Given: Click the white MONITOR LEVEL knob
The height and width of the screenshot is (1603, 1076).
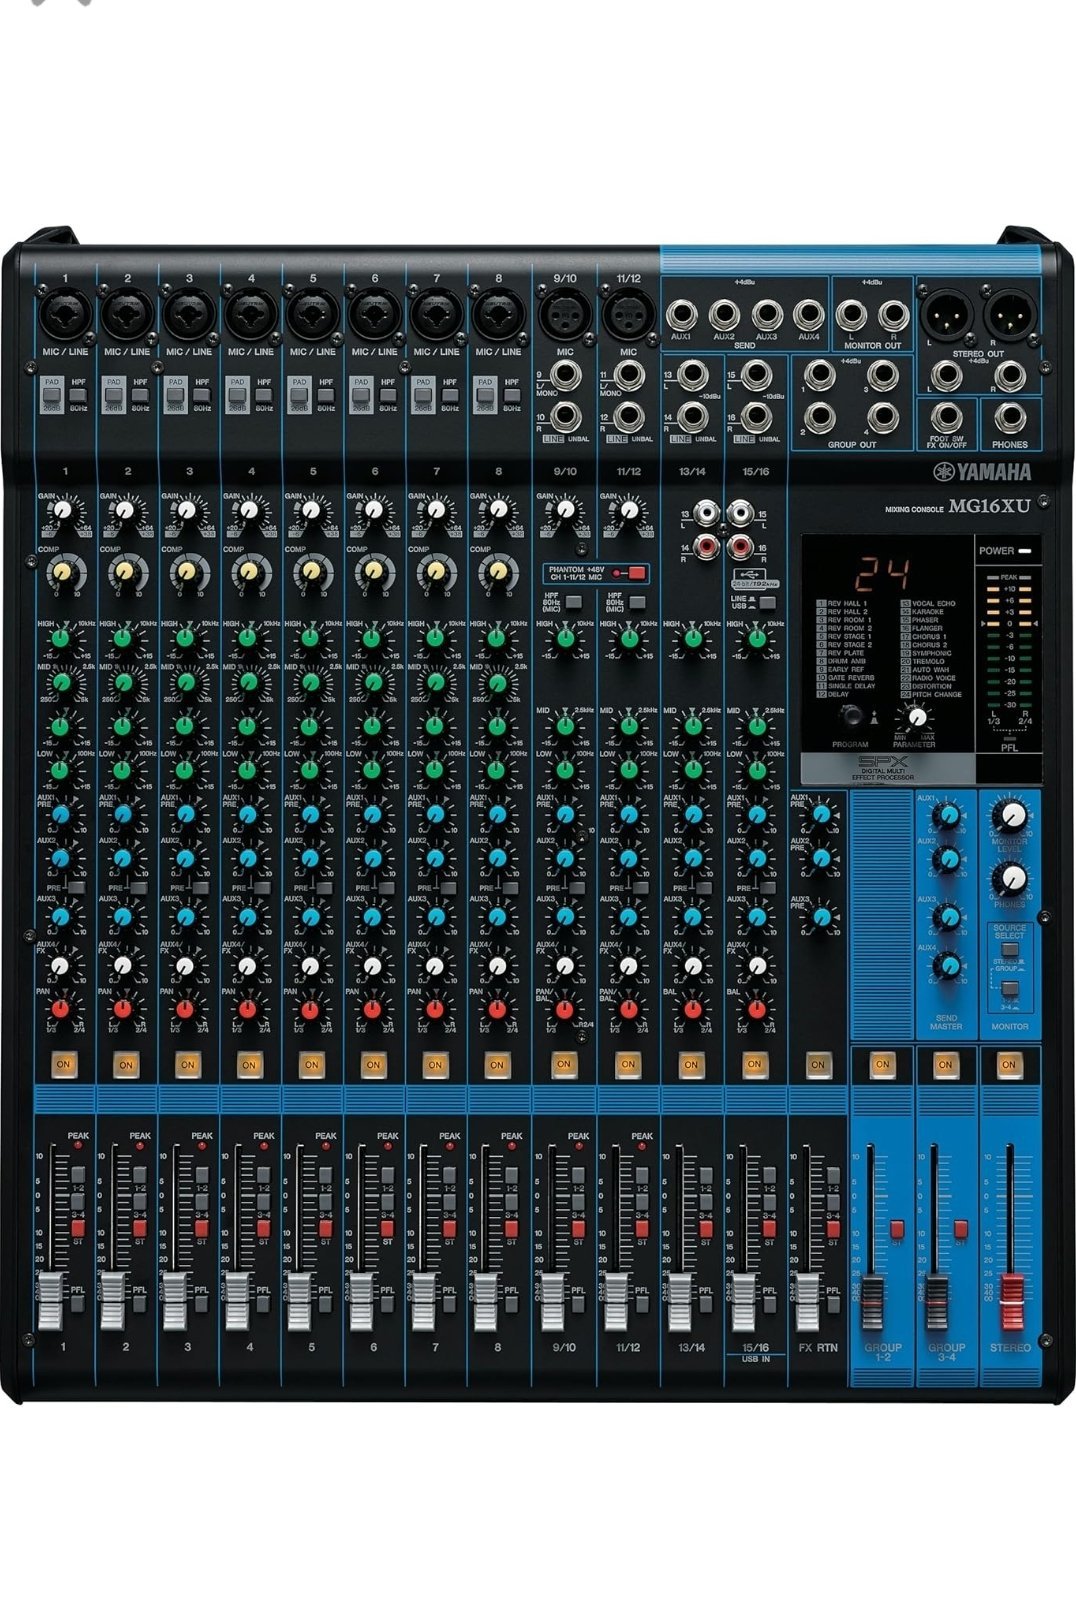Looking at the screenshot, I should (1011, 815).
